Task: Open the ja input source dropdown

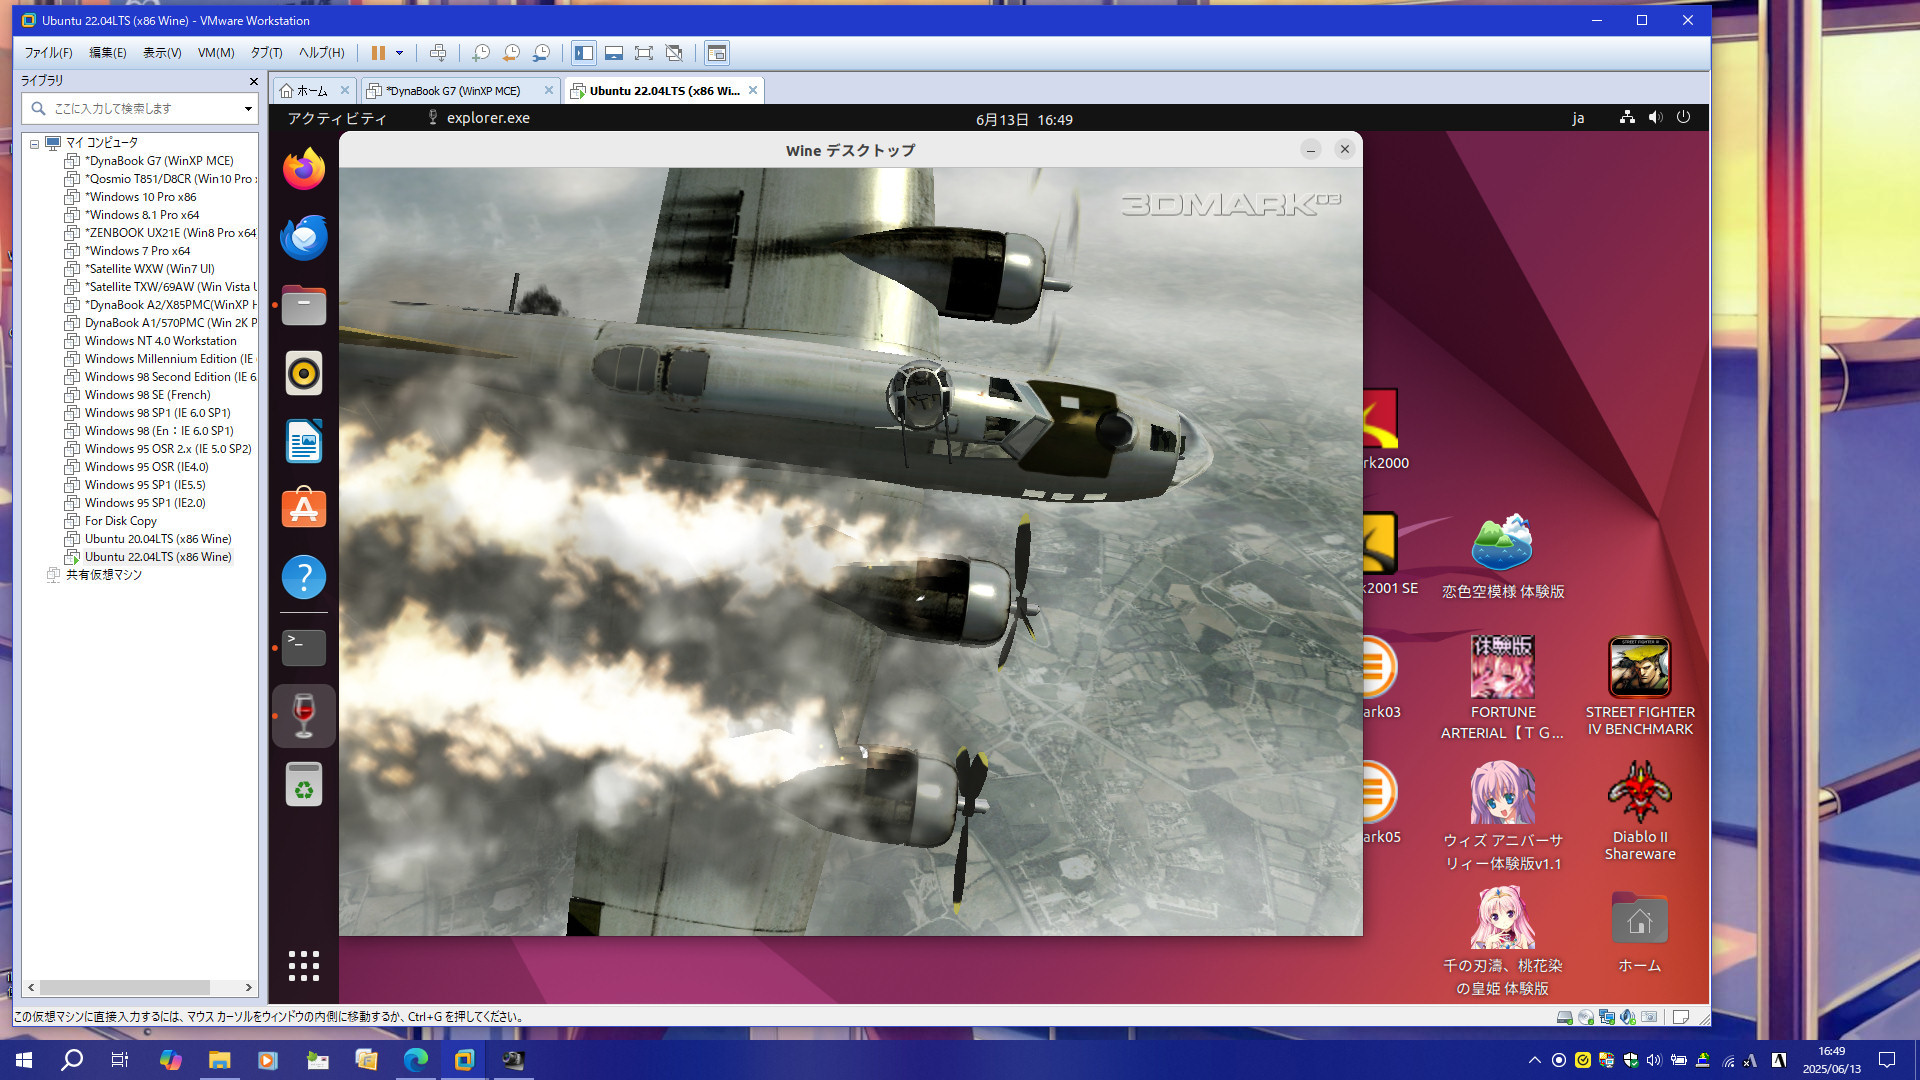Action: 1578,118
